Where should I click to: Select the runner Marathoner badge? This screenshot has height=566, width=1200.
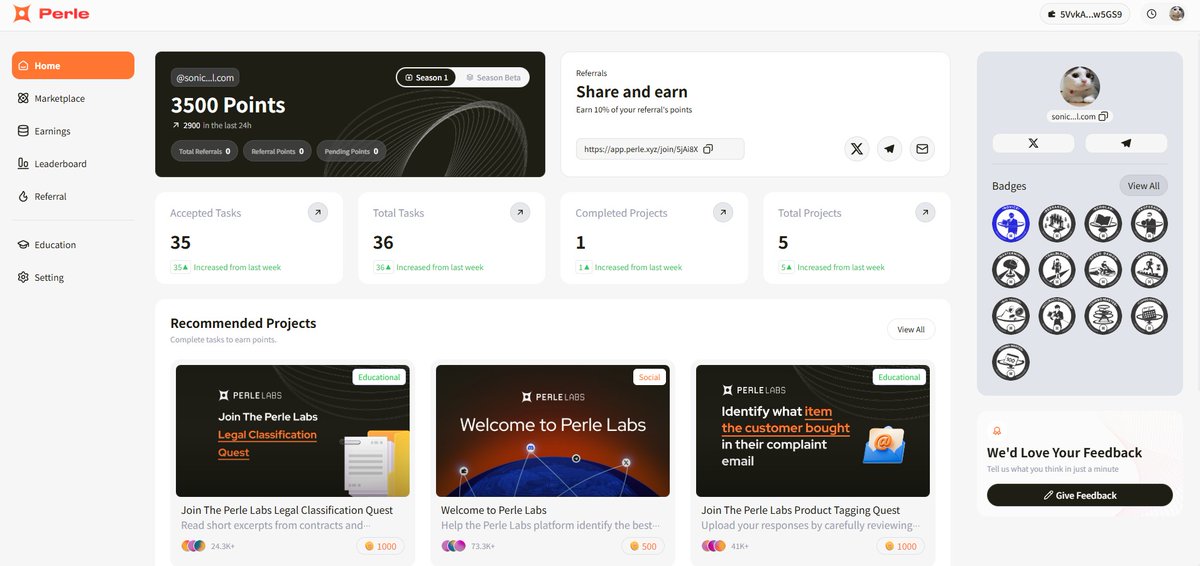[x=1149, y=269]
